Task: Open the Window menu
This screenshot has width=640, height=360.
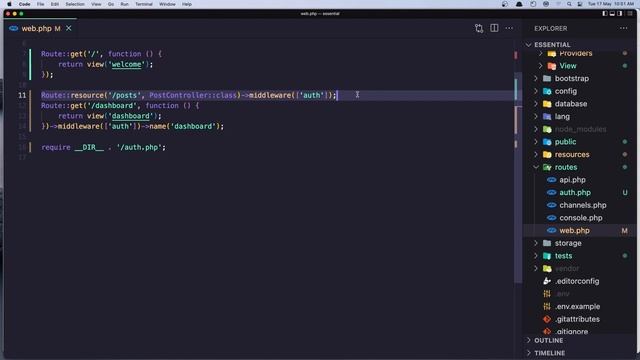Action: pyautogui.click(x=167, y=4)
